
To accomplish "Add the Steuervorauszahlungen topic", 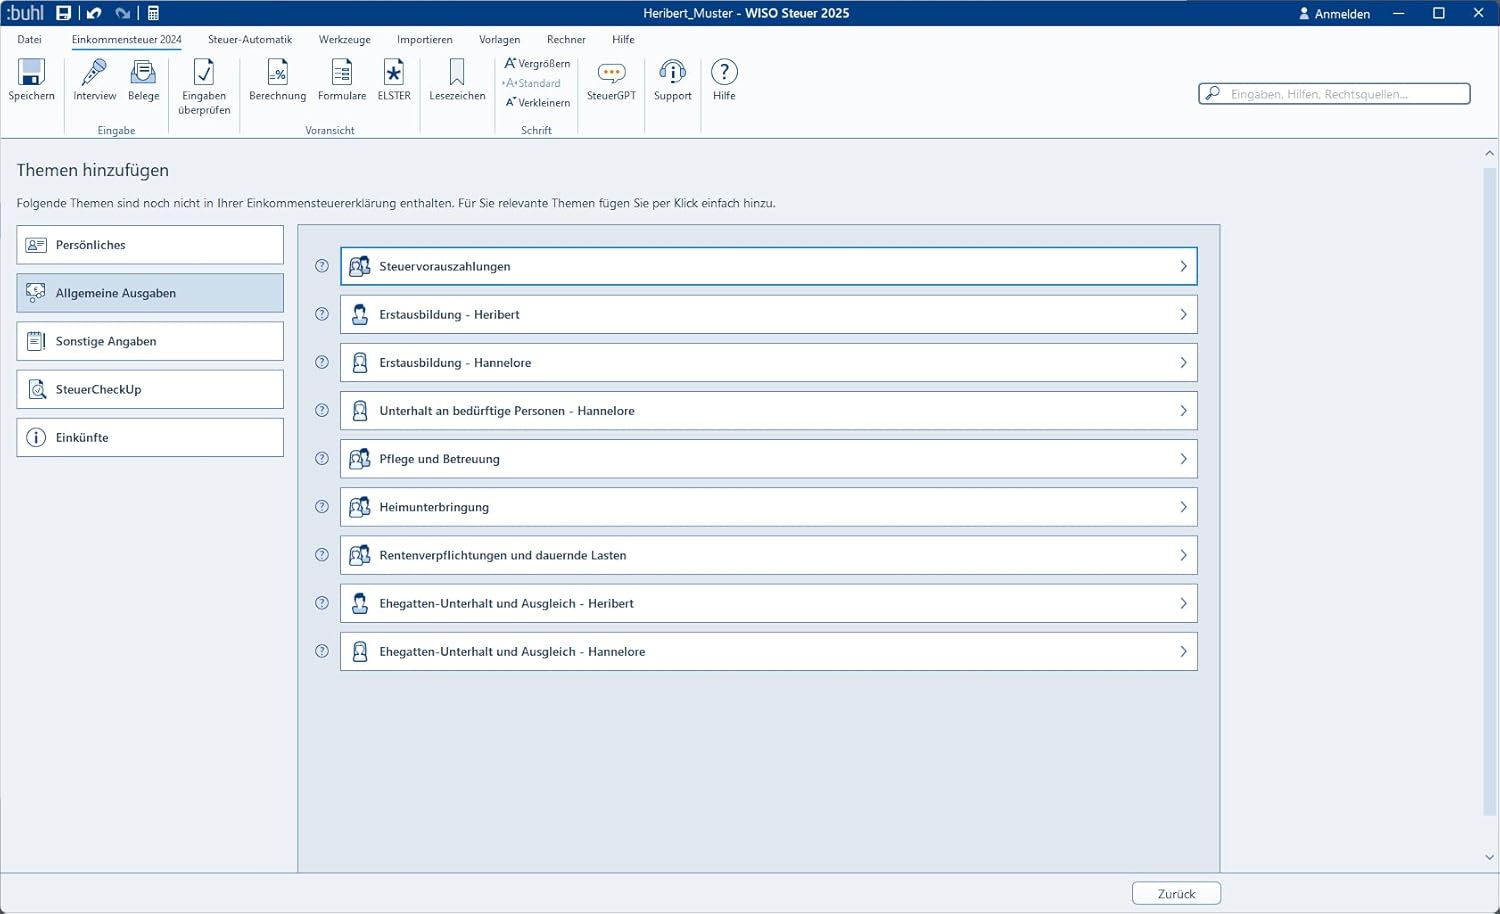I will point(768,266).
